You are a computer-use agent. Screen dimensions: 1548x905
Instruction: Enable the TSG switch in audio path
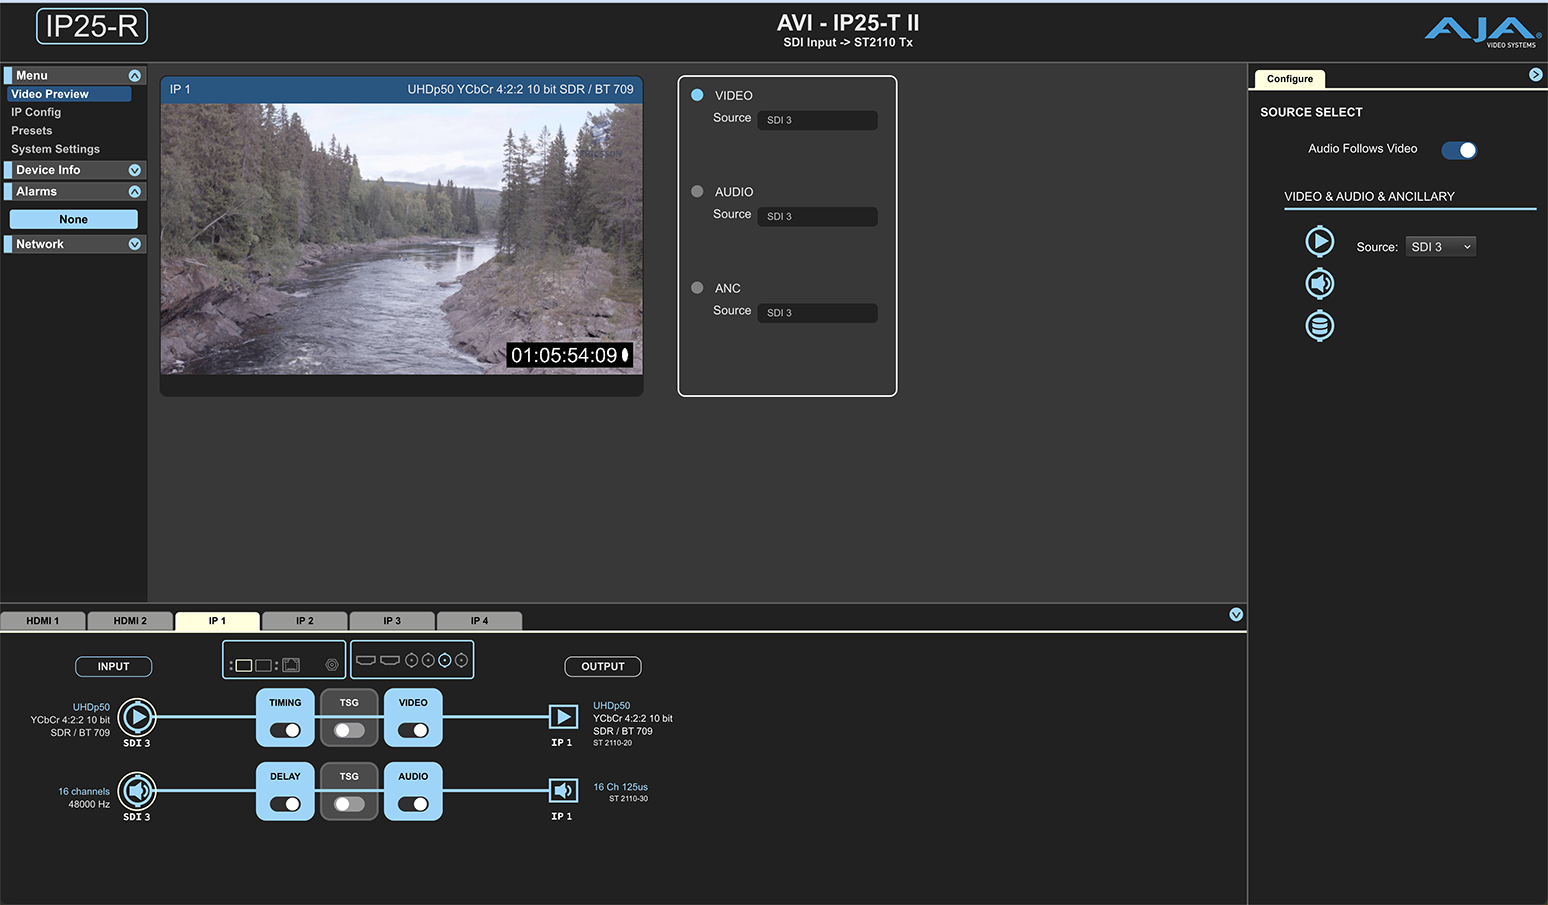tap(349, 804)
